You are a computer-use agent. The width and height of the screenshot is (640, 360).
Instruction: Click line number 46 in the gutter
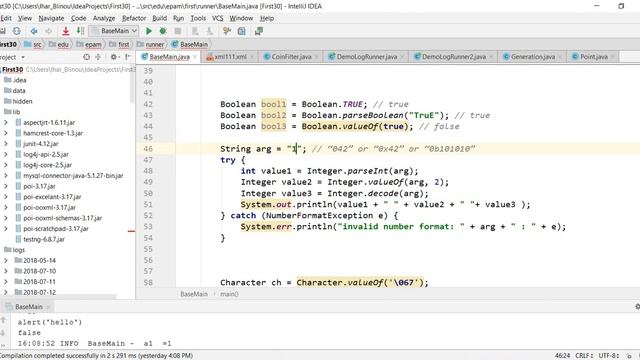click(x=148, y=149)
